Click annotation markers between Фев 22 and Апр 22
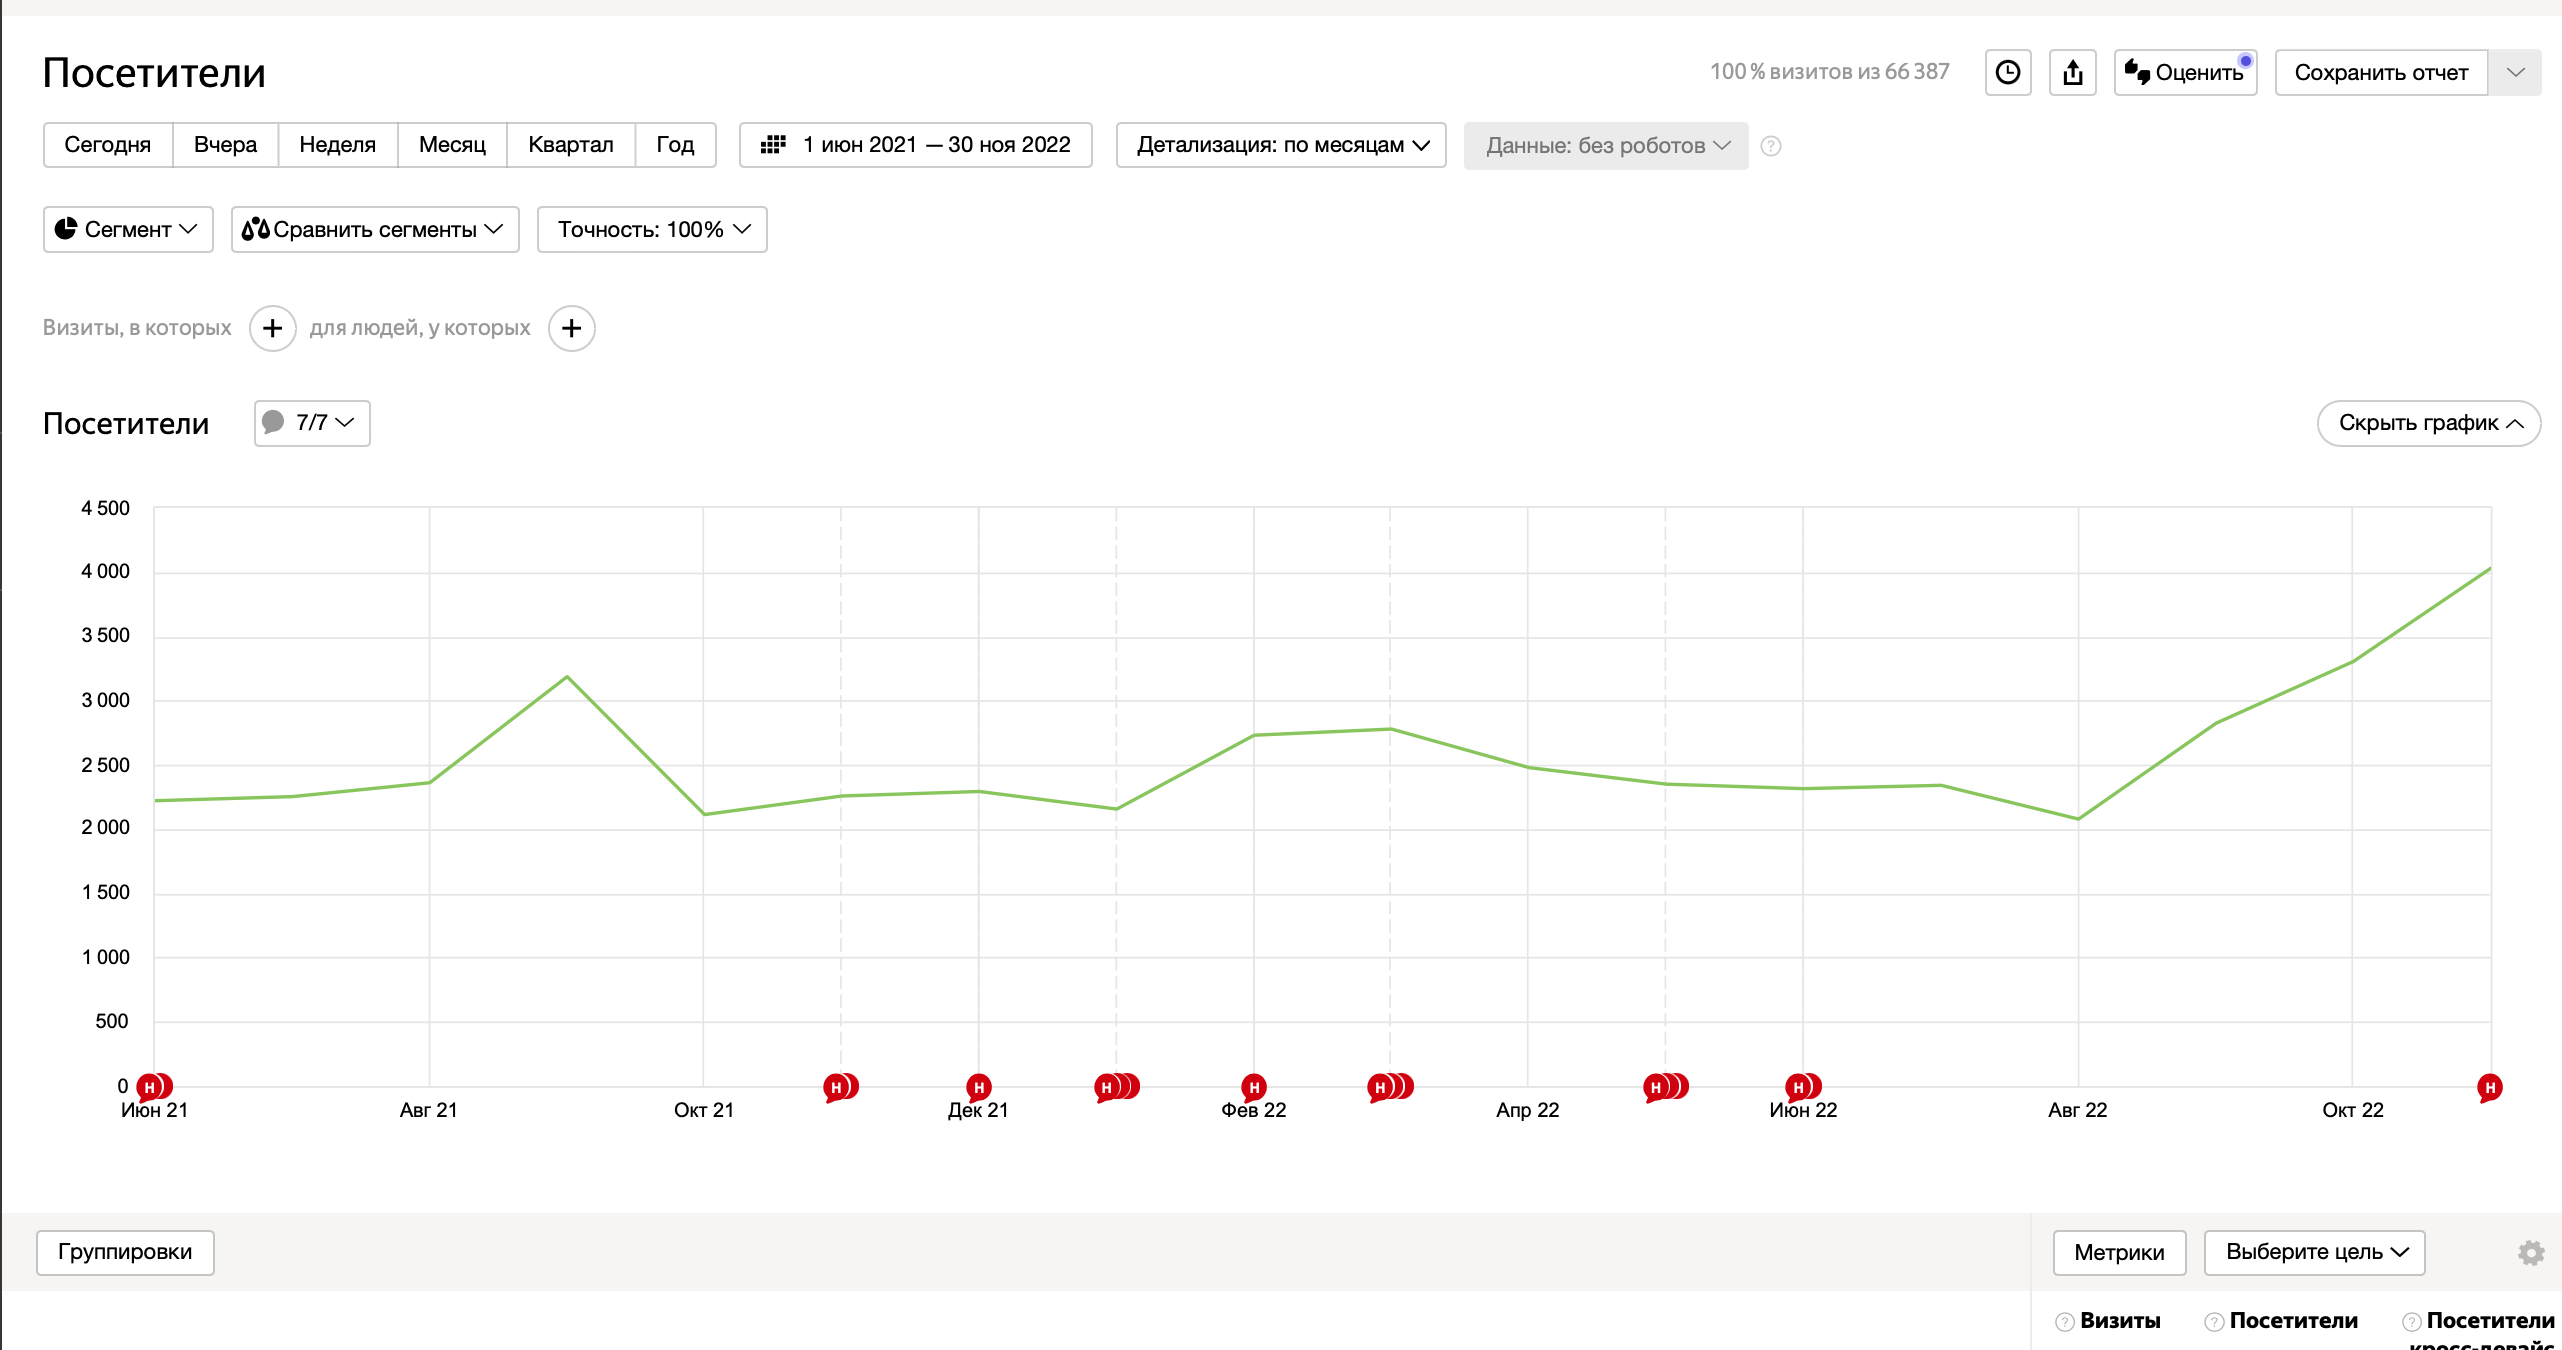The image size is (2562, 1350). click(x=1390, y=1087)
